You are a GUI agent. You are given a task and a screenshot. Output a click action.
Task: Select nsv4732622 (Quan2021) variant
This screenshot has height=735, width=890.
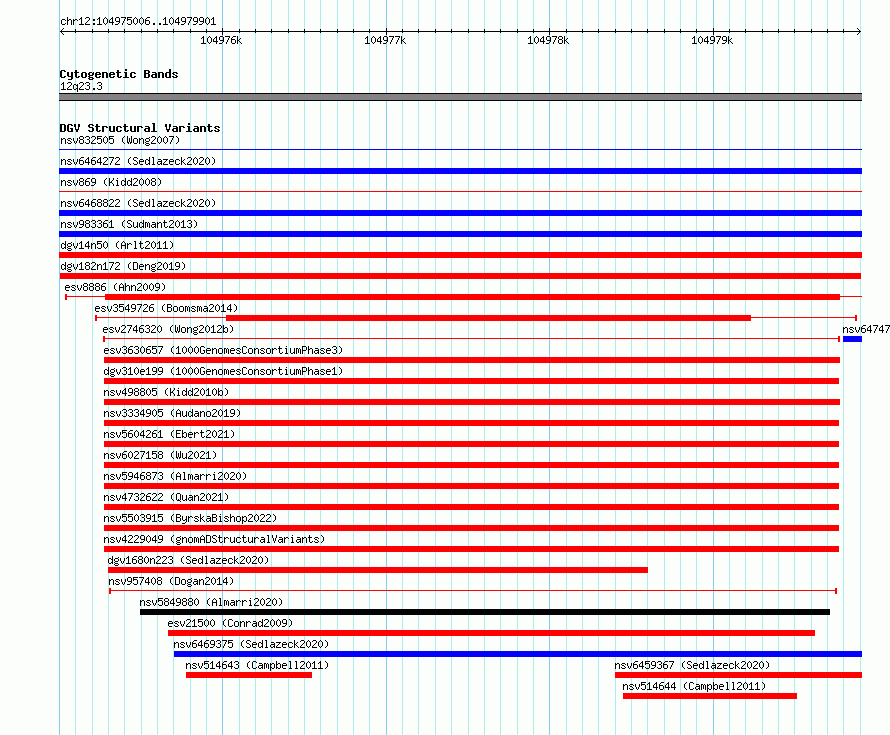tap(166, 497)
